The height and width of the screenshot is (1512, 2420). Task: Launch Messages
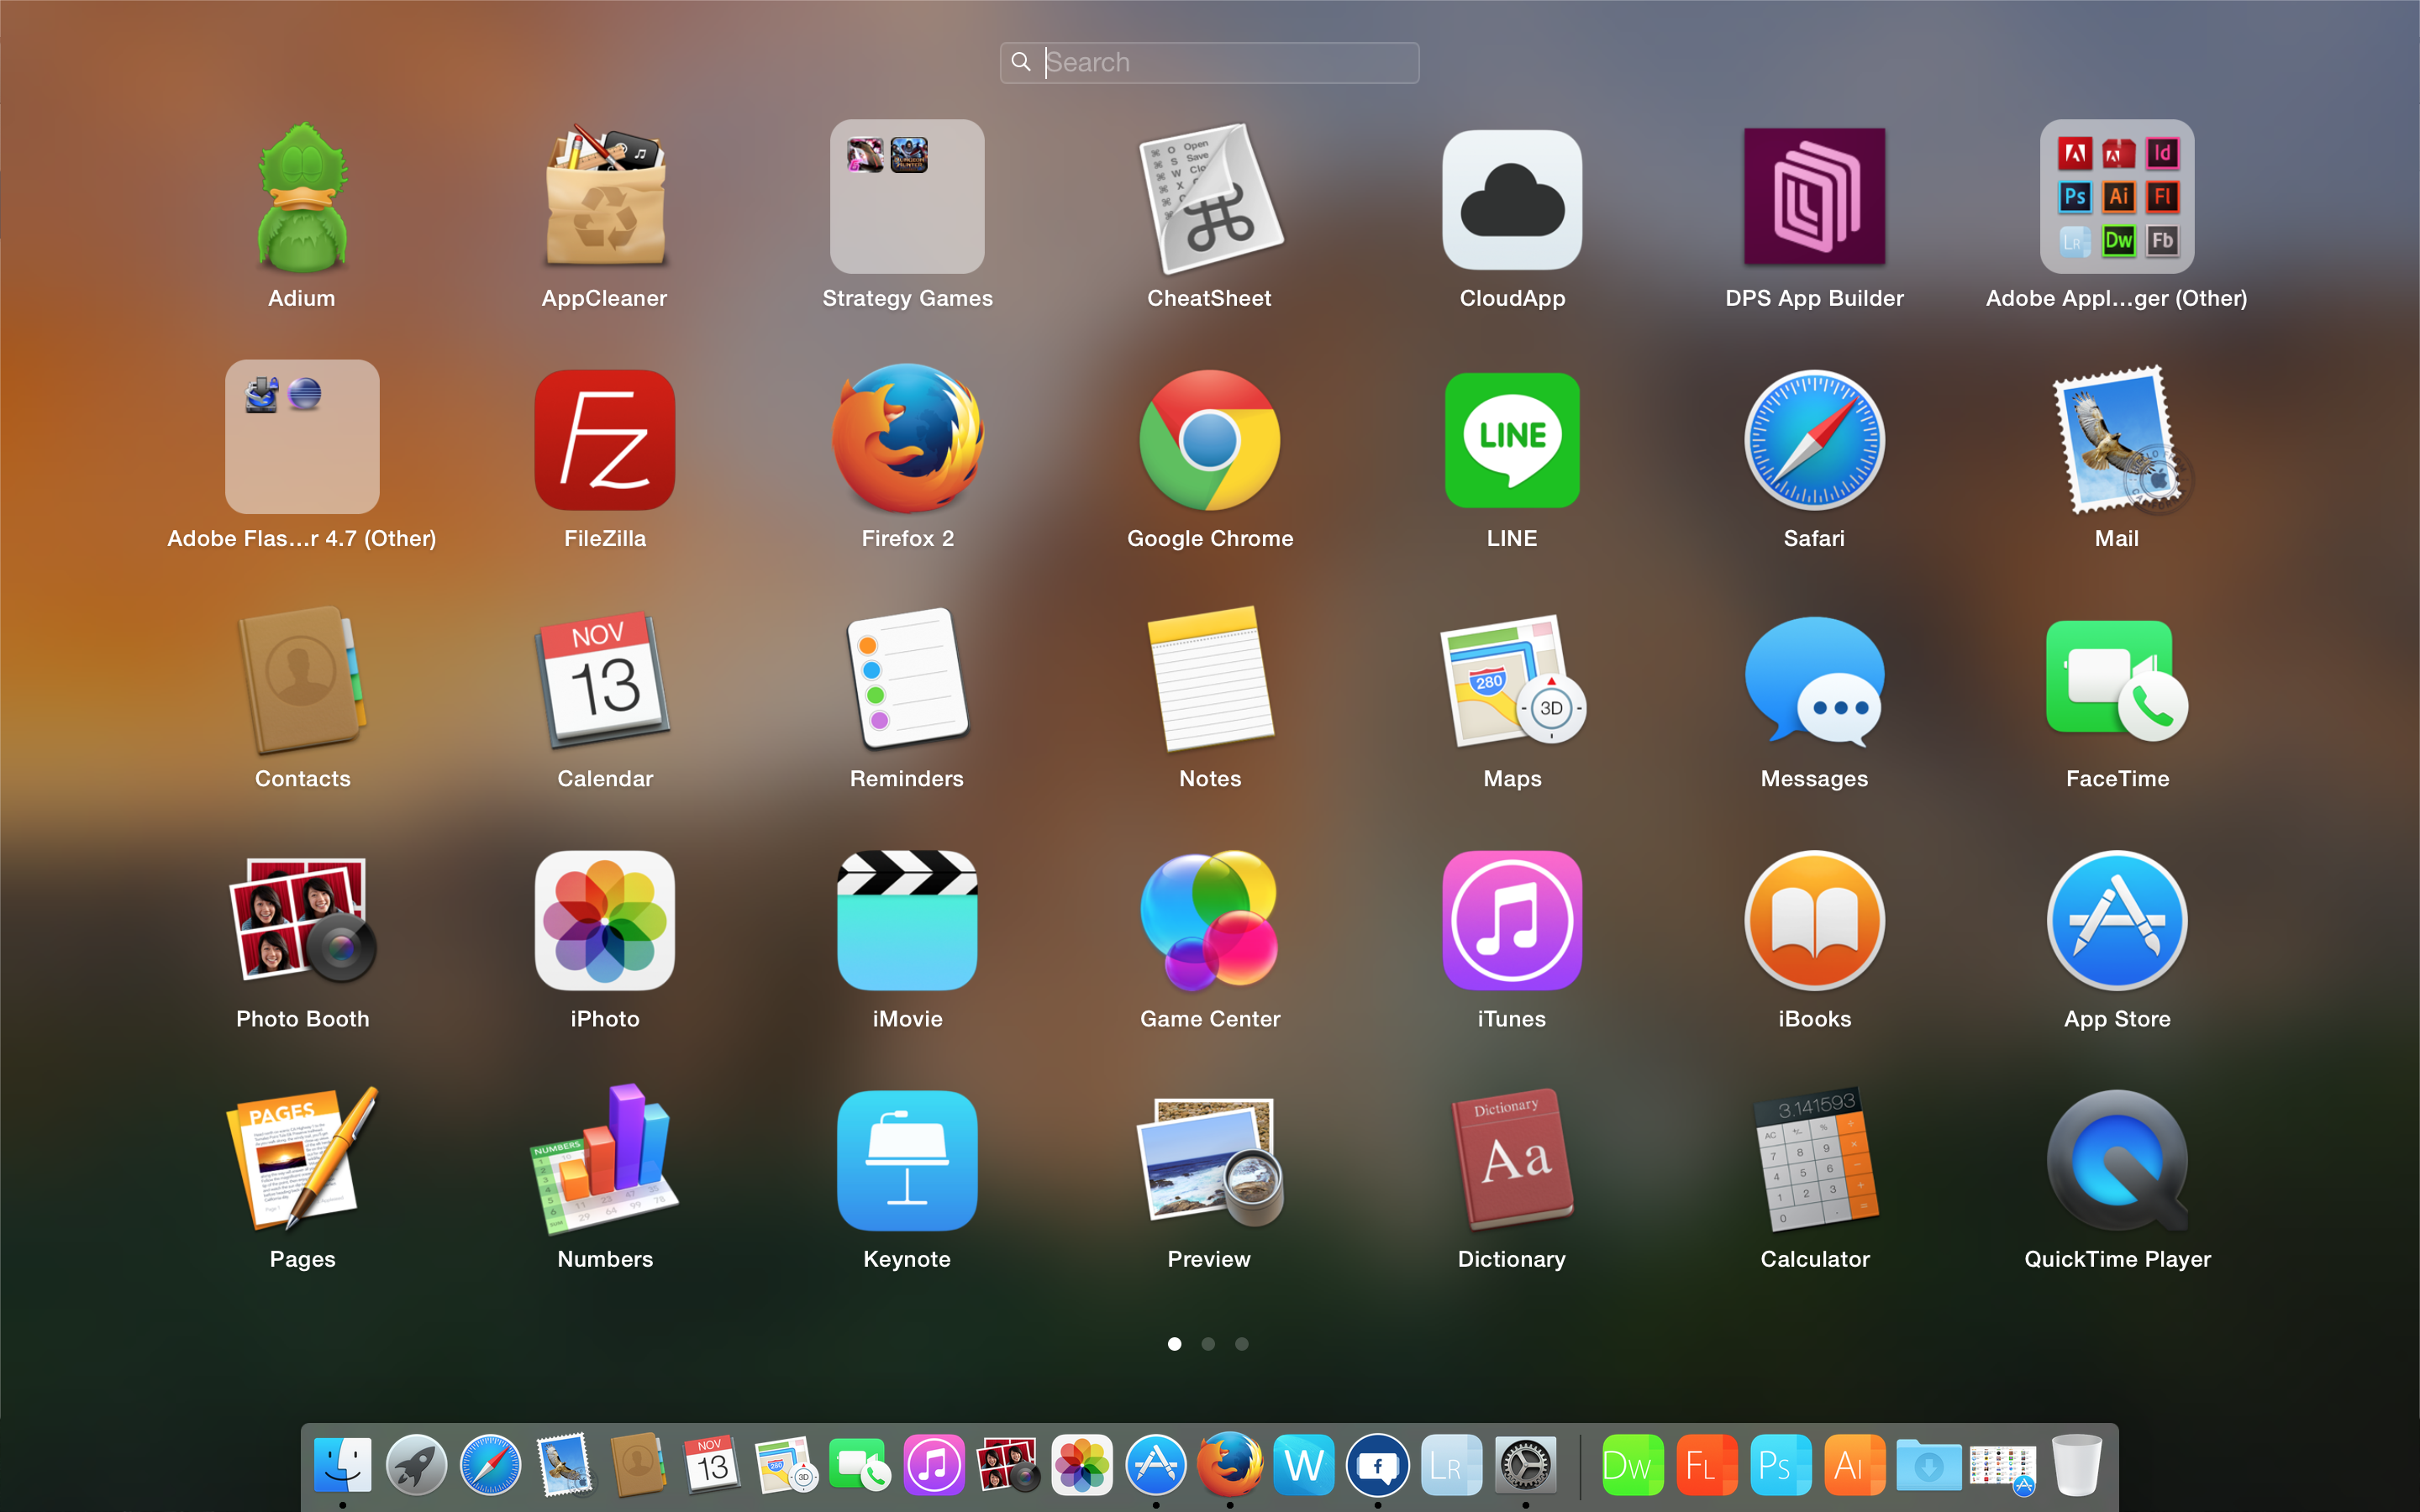1814,682
